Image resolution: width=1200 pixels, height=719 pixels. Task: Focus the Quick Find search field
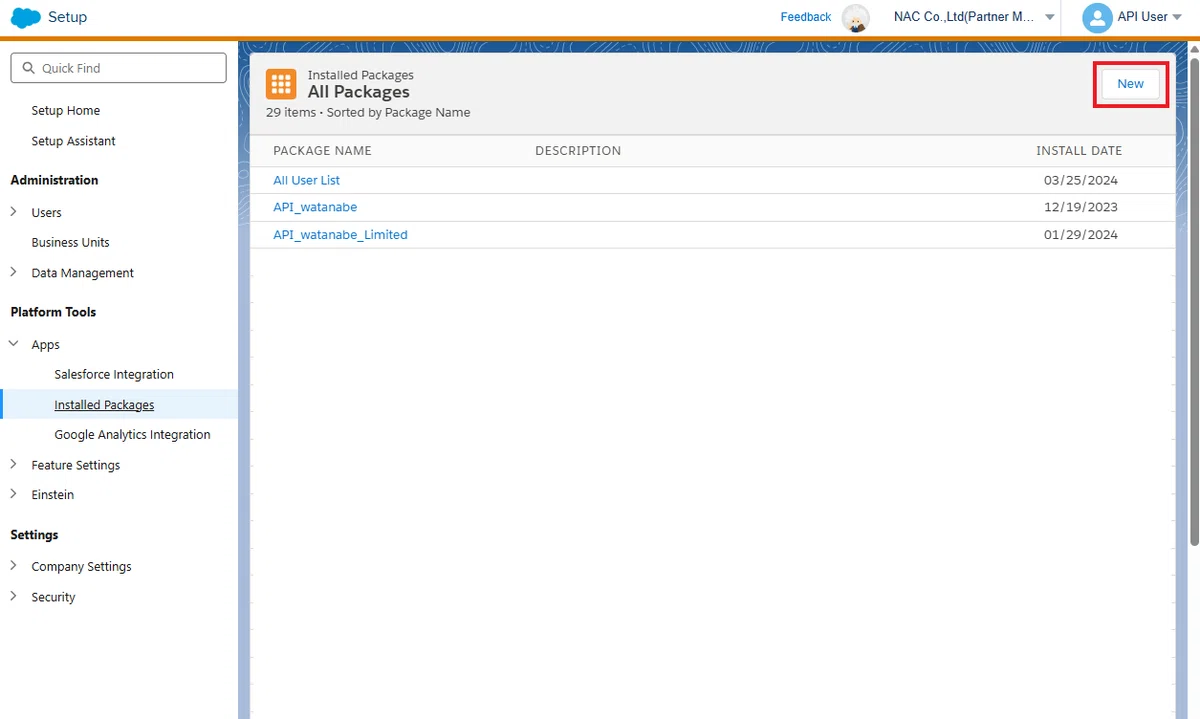click(x=119, y=68)
